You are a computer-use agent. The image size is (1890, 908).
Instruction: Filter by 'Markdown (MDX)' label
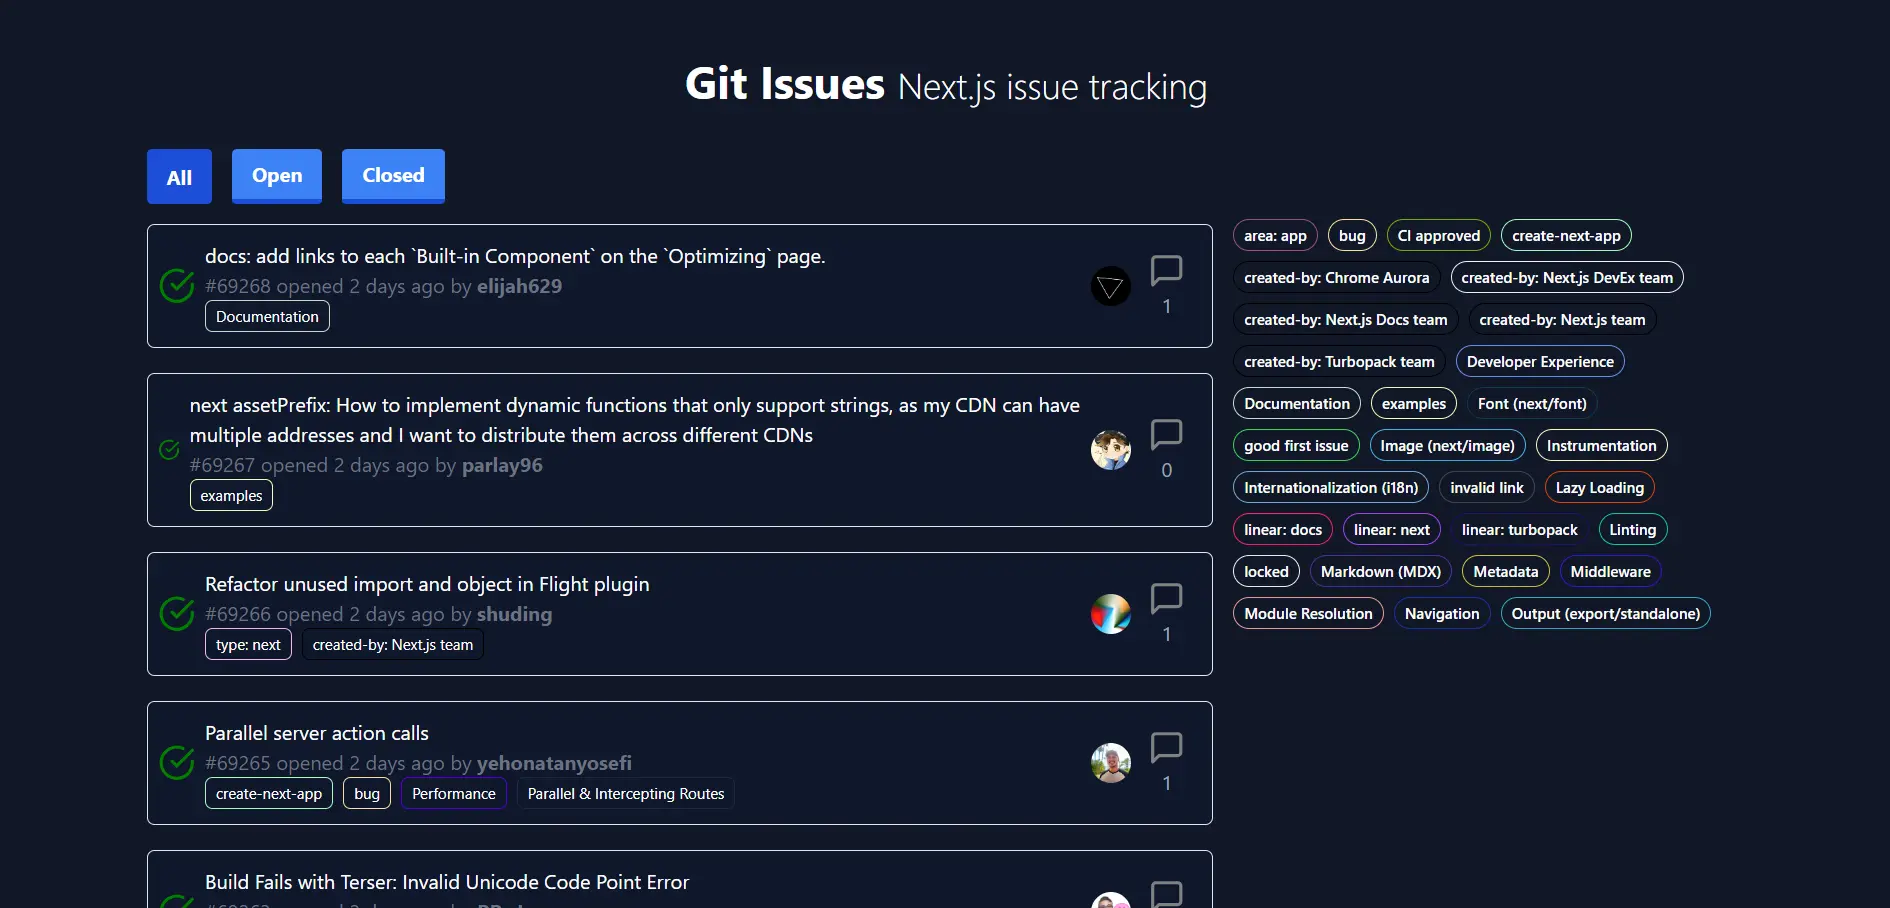(x=1381, y=572)
